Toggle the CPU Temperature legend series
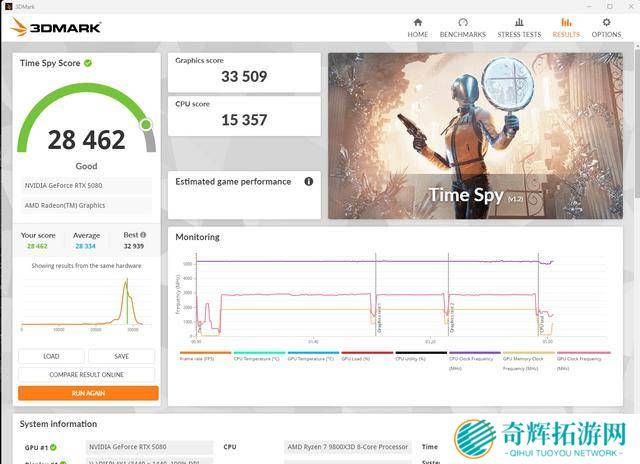This screenshot has width=640, height=464. 258,357
